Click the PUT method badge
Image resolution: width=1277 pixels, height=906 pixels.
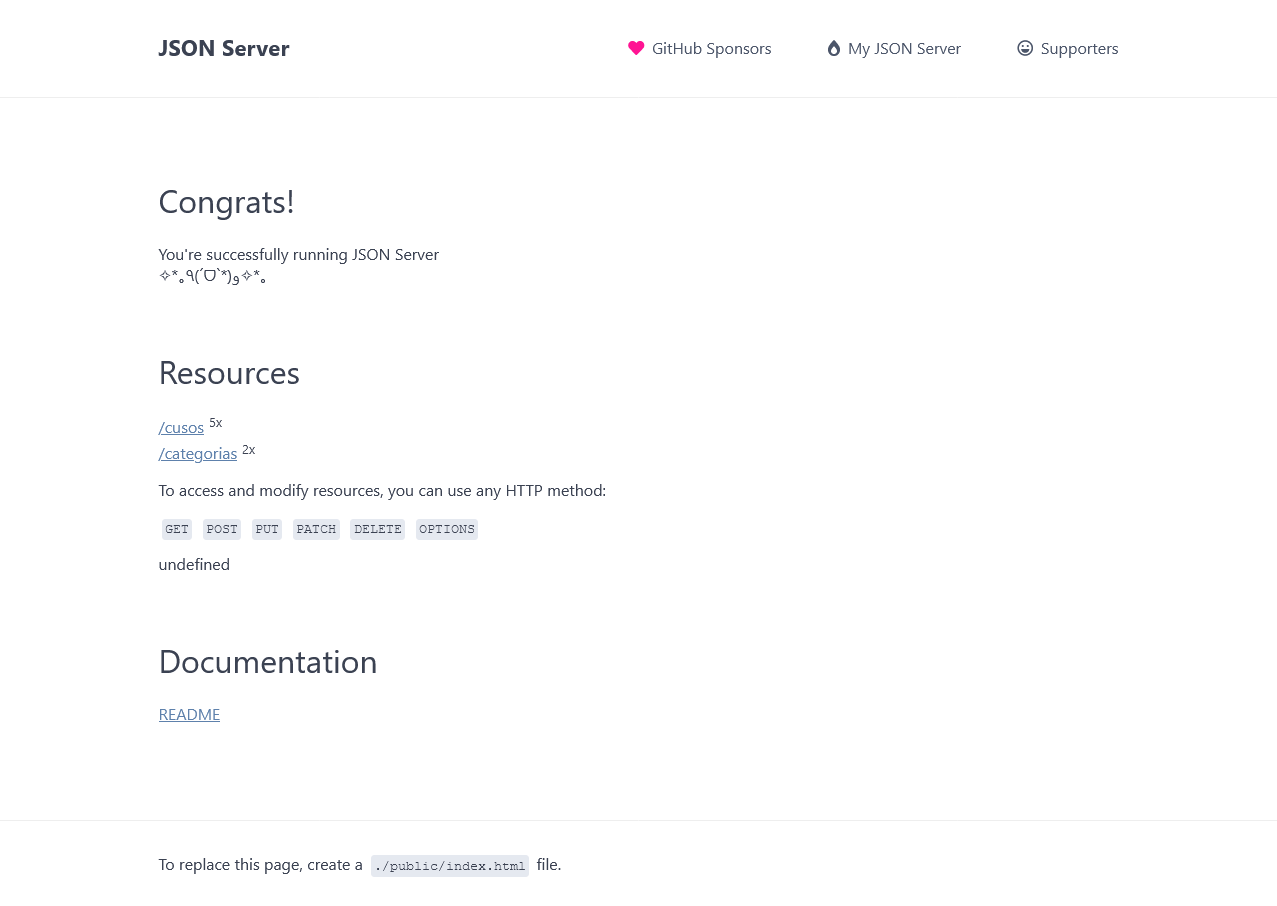click(x=267, y=529)
